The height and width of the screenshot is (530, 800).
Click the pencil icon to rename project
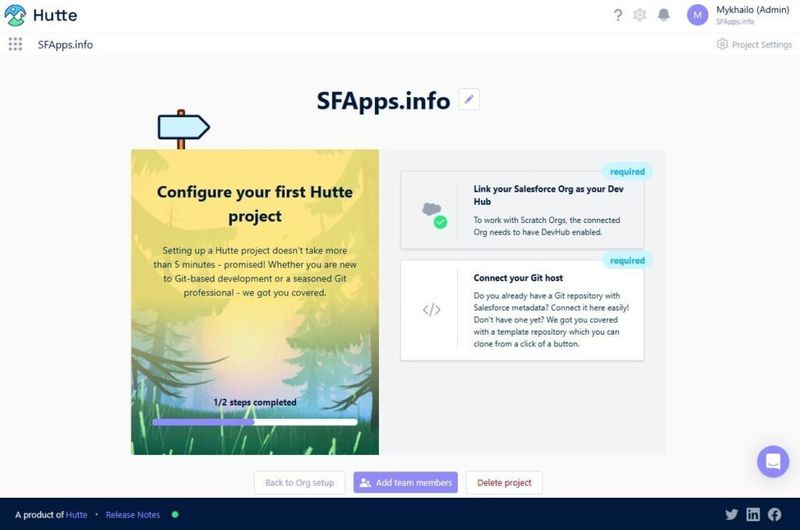469,99
